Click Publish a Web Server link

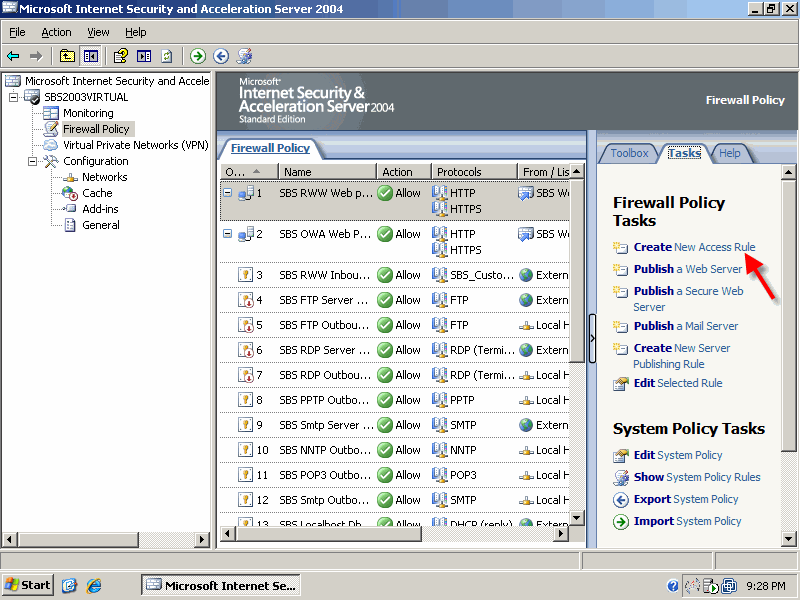click(x=687, y=269)
